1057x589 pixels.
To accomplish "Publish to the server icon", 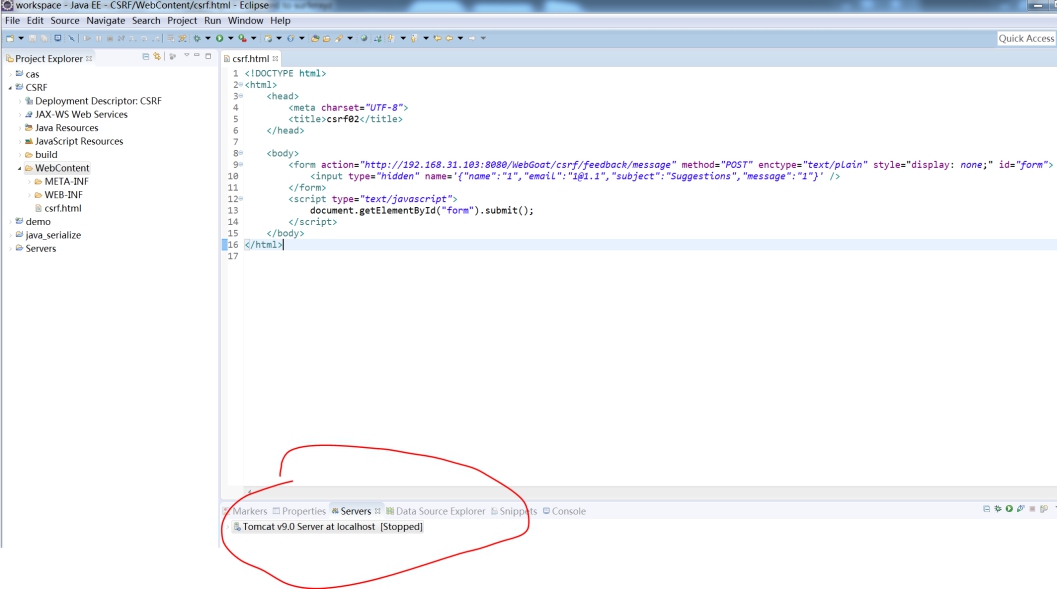I will (1044, 509).
